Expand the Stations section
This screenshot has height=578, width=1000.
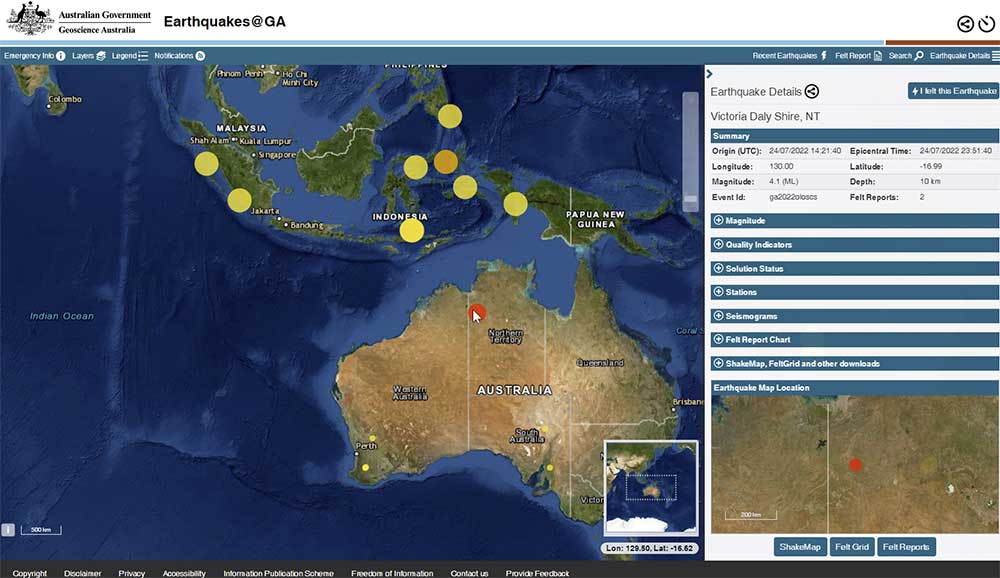[x=855, y=292]
